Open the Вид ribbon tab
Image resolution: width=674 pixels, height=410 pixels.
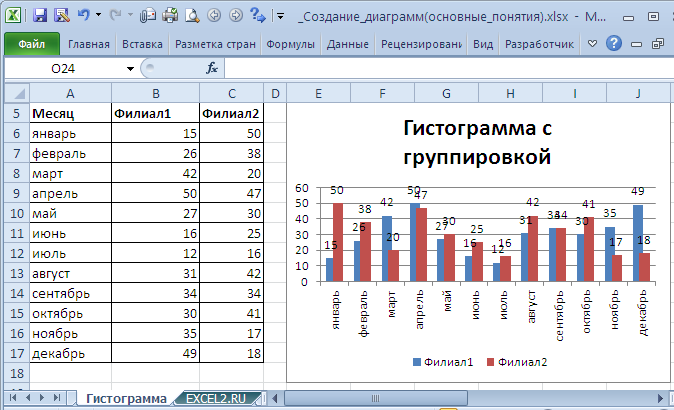pos(483,44)
